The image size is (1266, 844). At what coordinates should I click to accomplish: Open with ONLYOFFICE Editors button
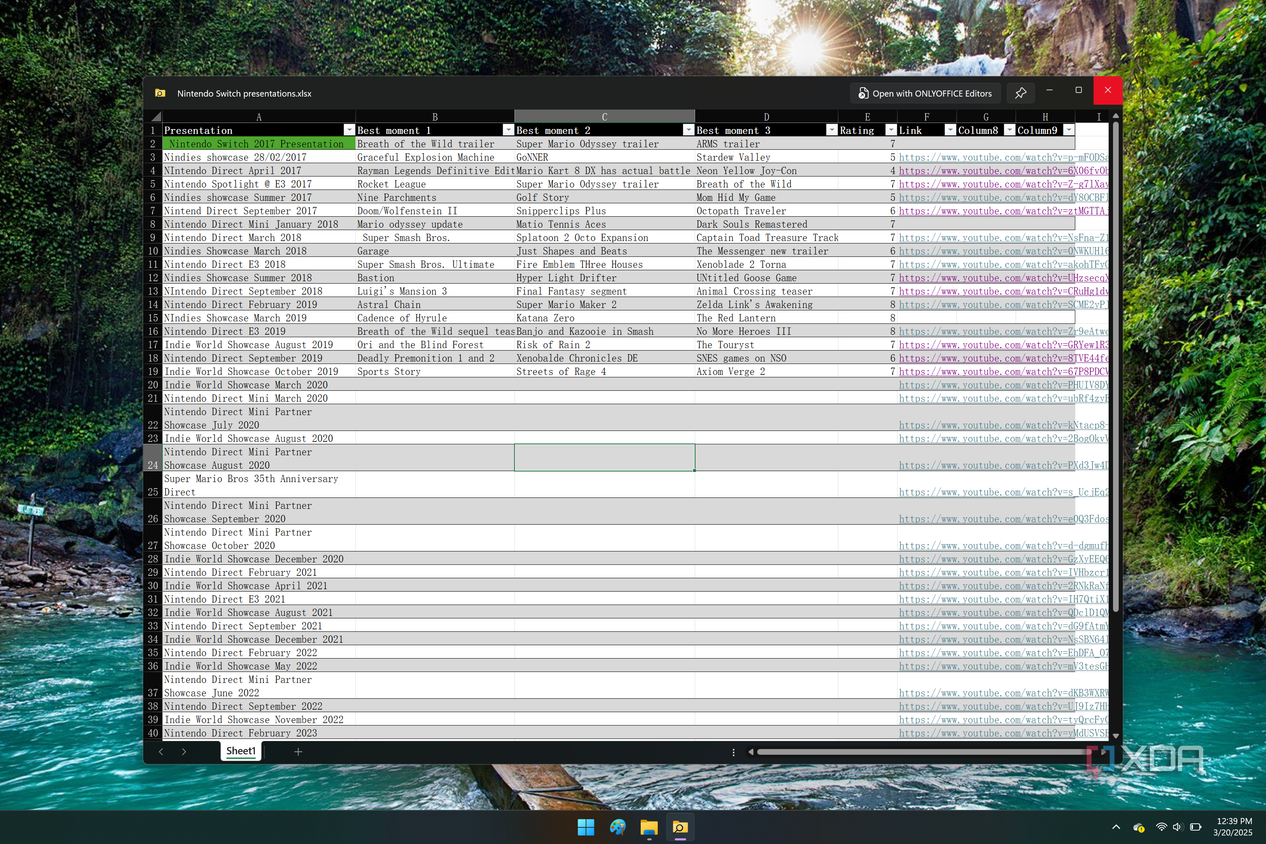tap(925, 93)
